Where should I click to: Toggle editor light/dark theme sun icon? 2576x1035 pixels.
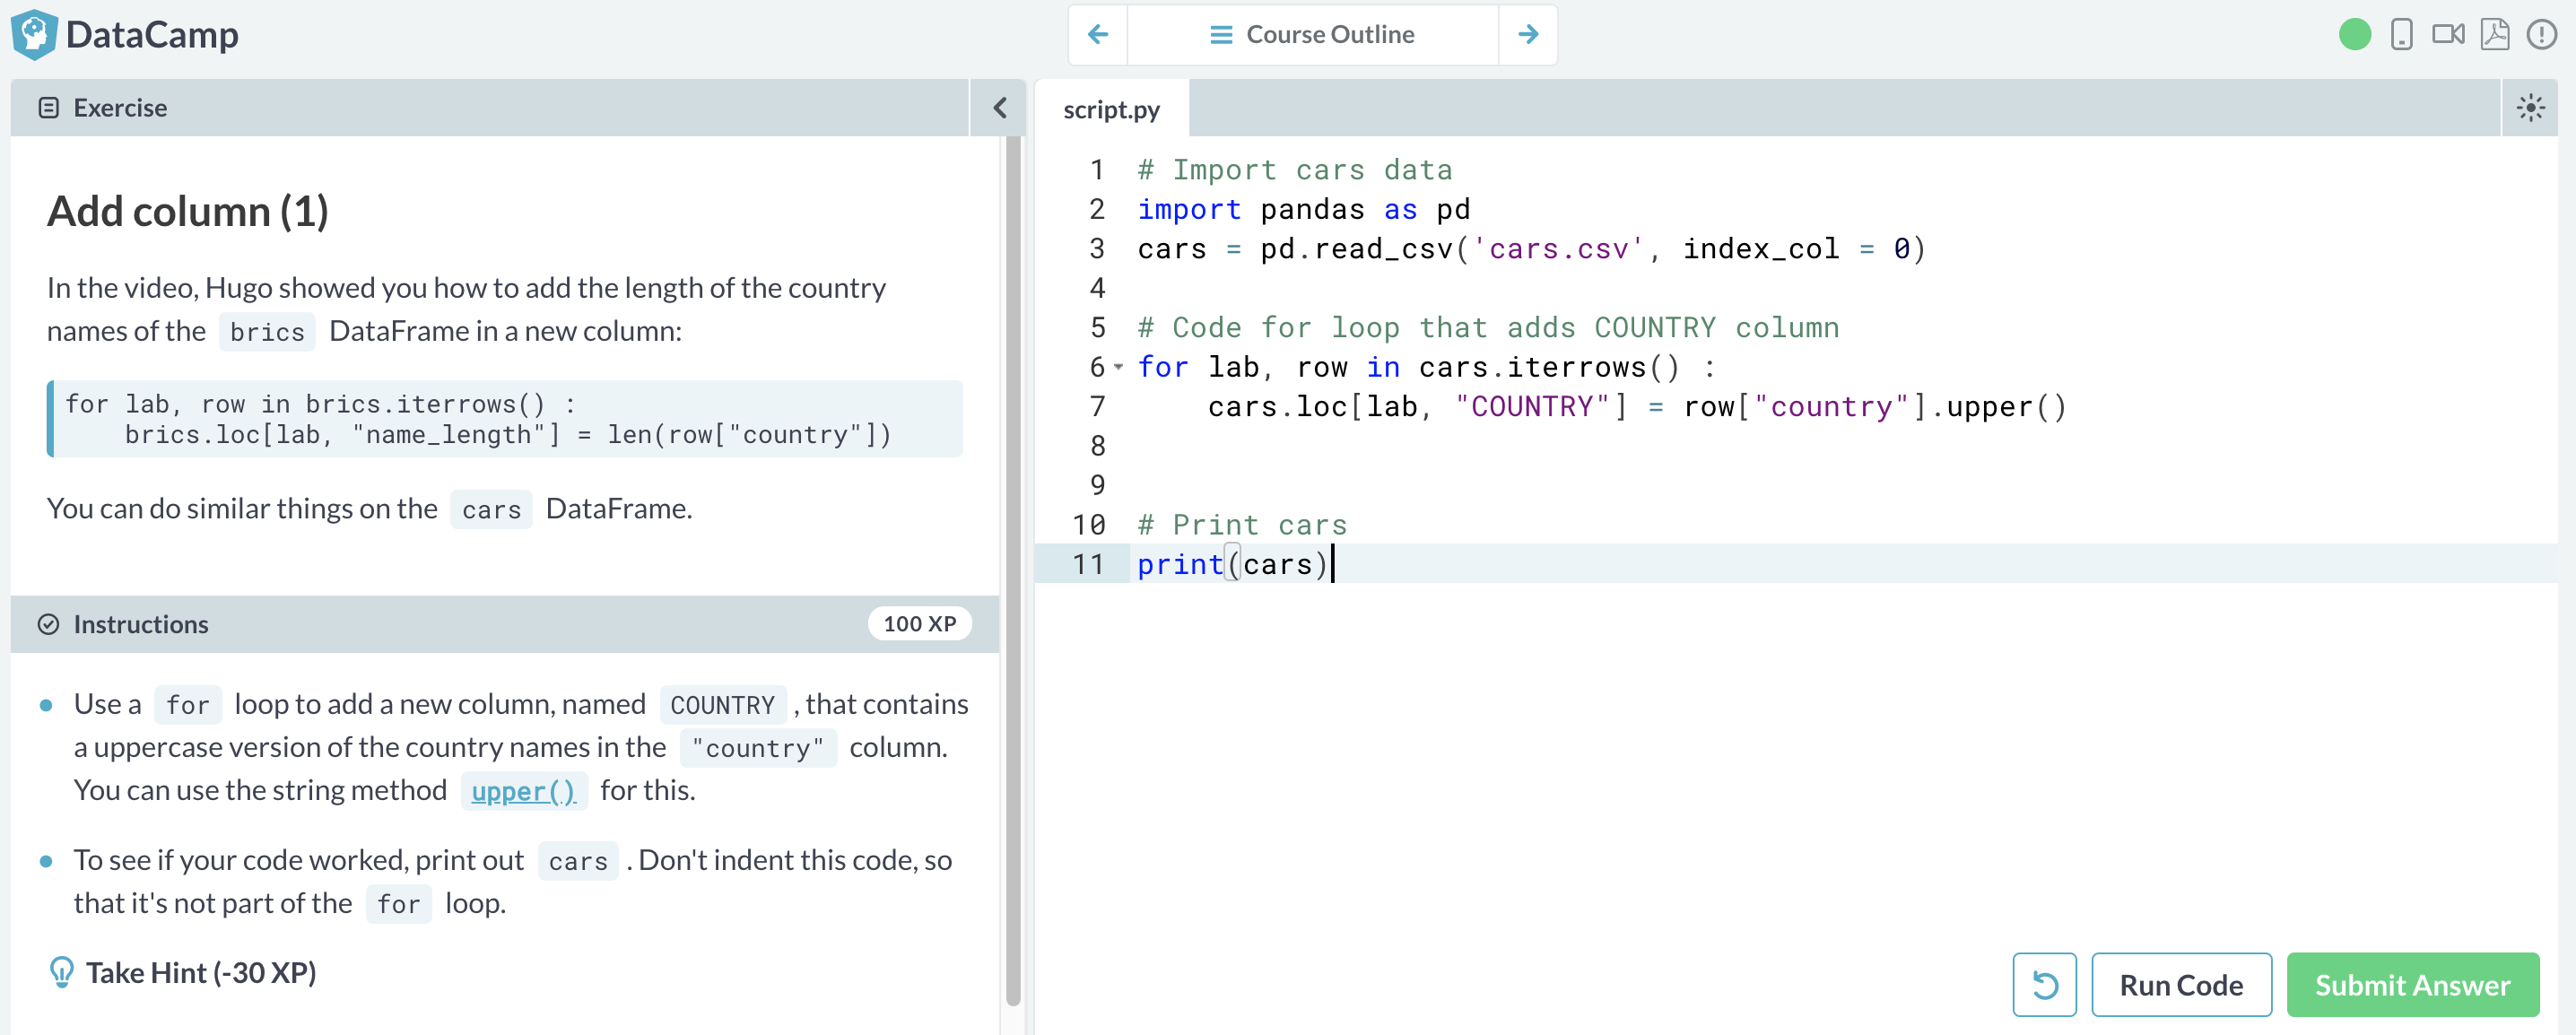pos(2530,108)
